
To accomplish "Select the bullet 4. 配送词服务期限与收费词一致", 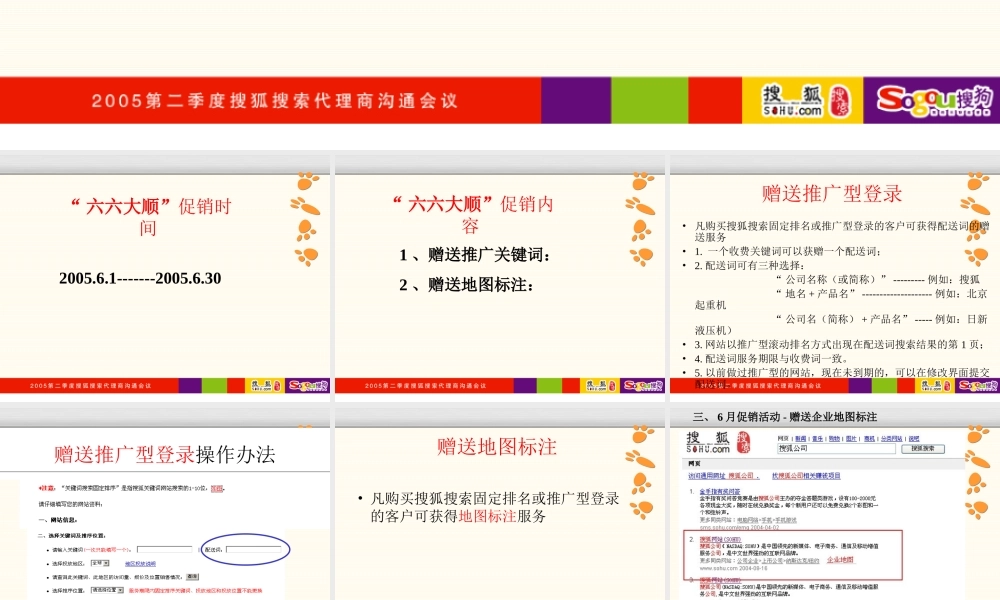I will click(771, 359).
